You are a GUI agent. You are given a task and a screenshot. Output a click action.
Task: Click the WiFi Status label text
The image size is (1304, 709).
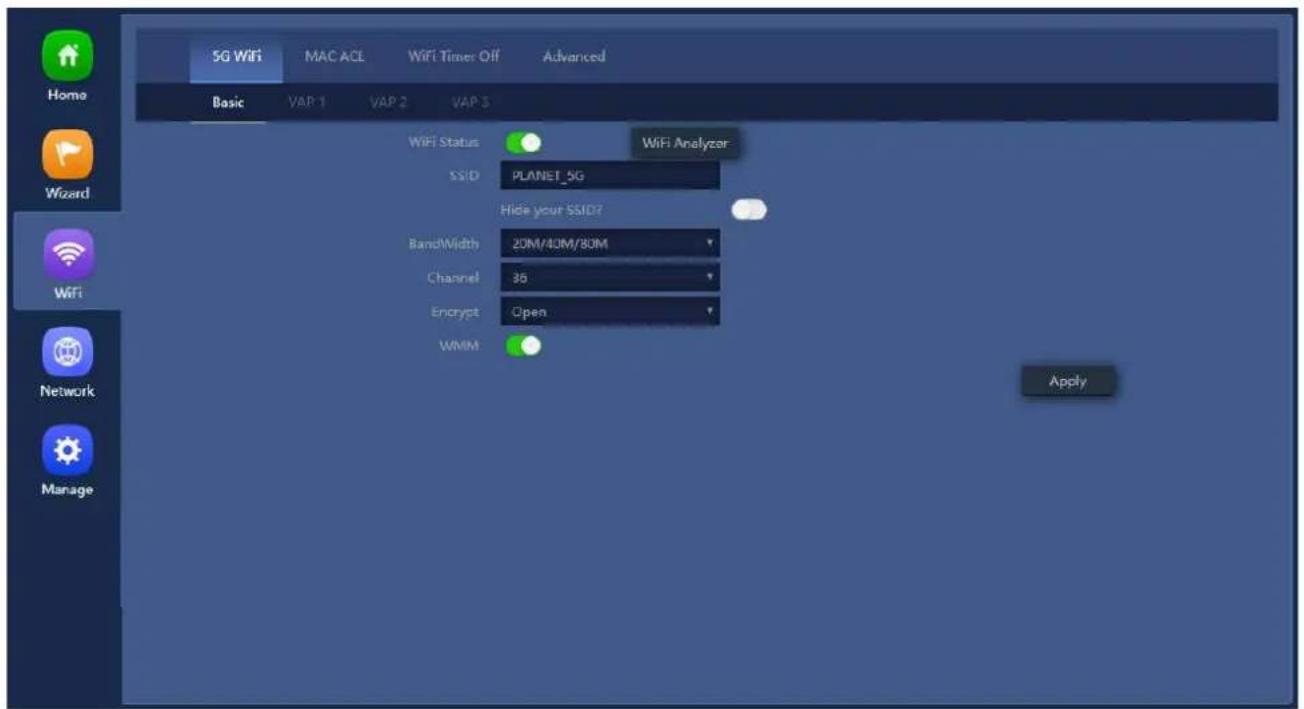445,143
